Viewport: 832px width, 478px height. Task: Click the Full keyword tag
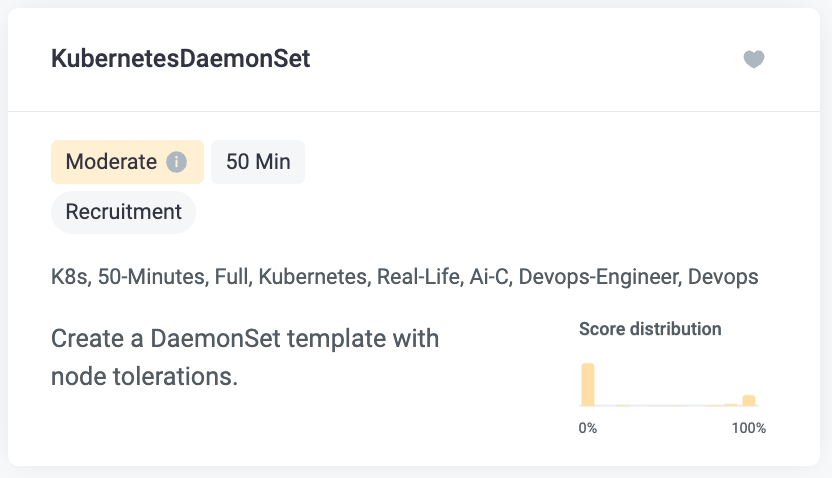(x=233, y=277)
